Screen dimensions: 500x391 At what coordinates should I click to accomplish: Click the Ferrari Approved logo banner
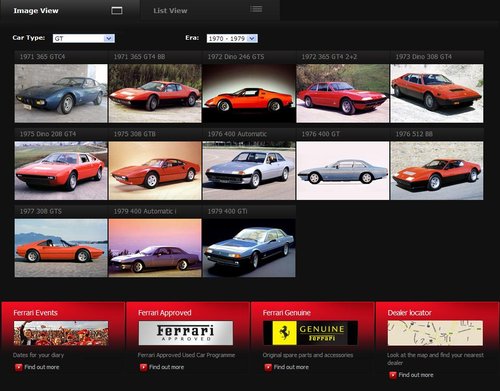coord(186,333)
